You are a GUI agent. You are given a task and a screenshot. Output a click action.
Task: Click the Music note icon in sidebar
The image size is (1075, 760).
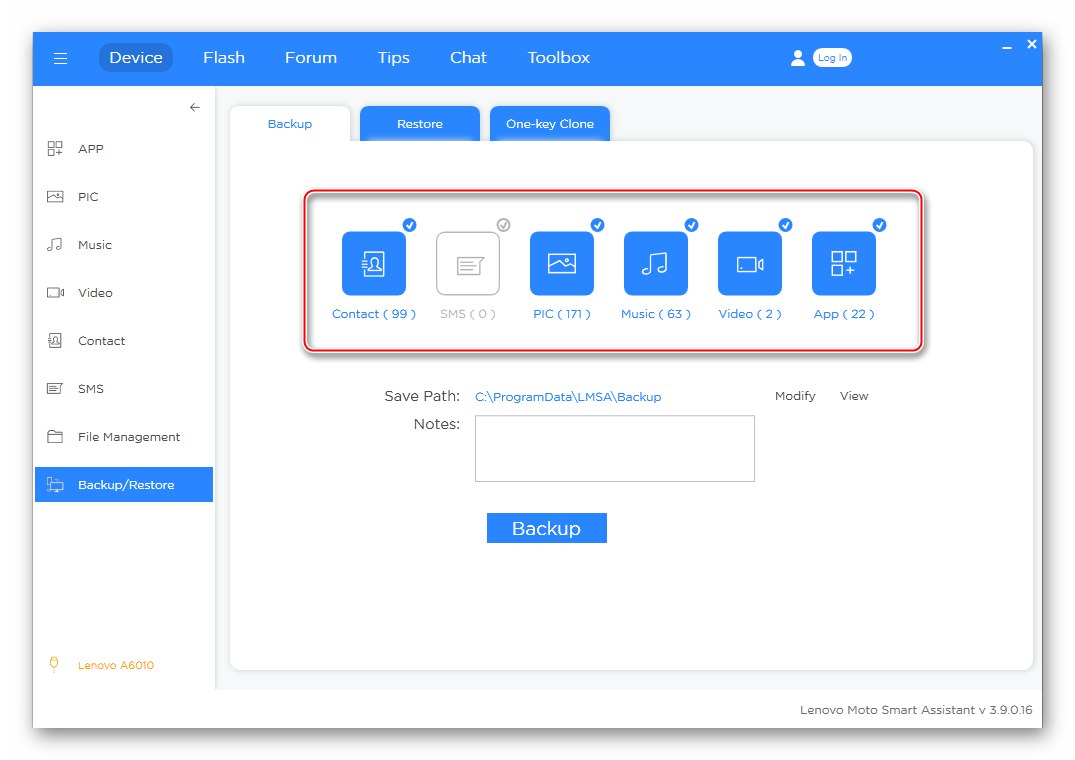[x=55, y=245]
